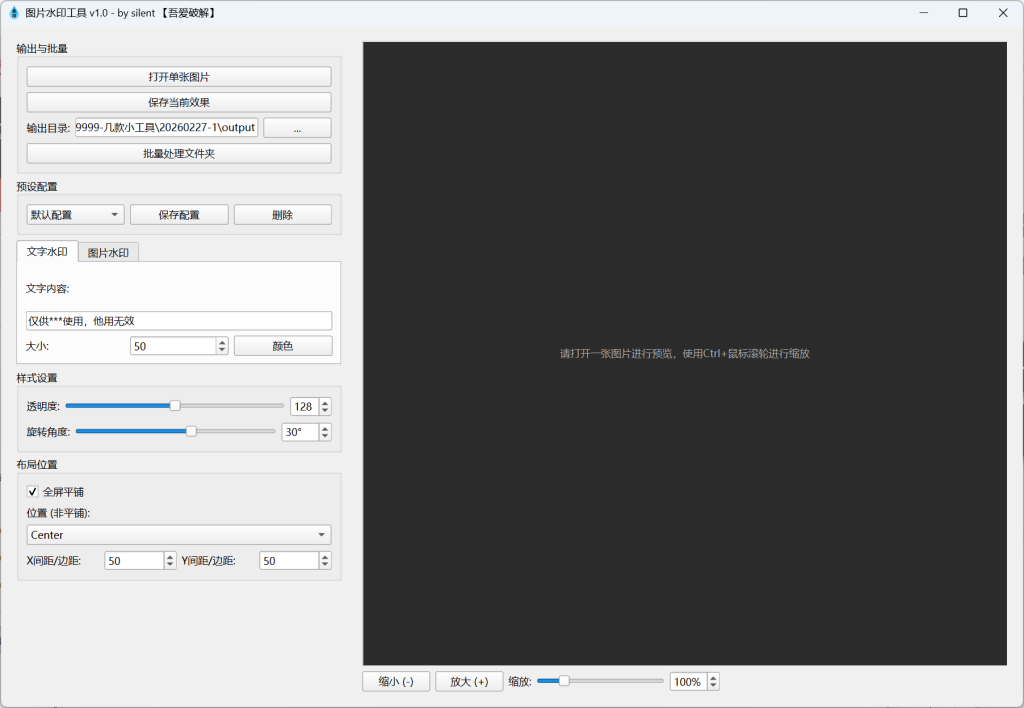This screenshot has width=1024, height=708.
Task: Increase rotation angle with the up stepper arrow
Action: tap(325, 428)
